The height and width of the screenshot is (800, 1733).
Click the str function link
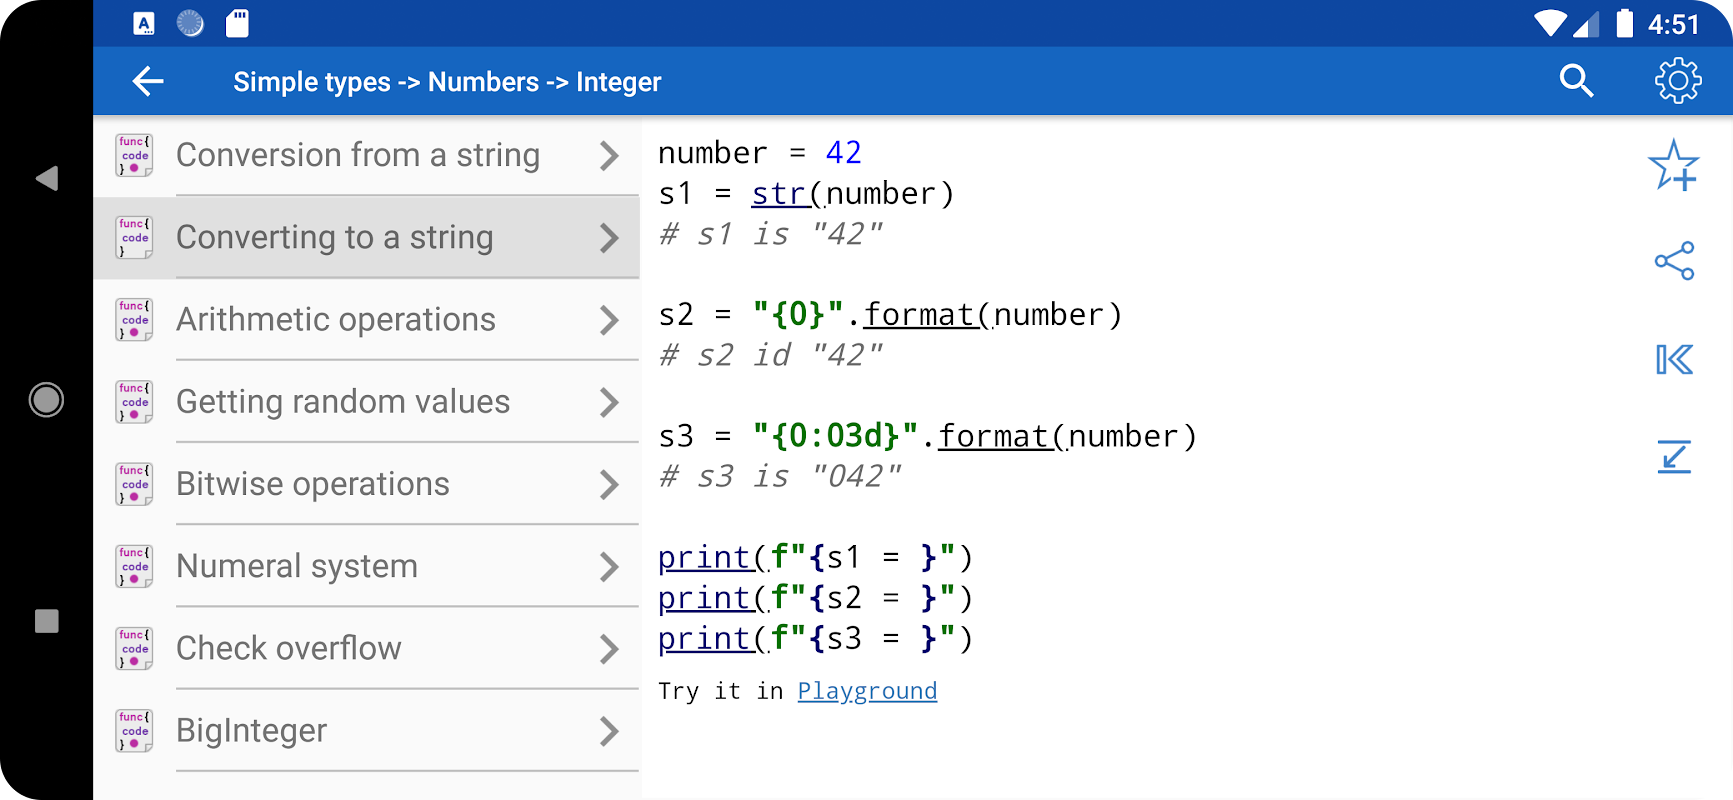[780, 193]
